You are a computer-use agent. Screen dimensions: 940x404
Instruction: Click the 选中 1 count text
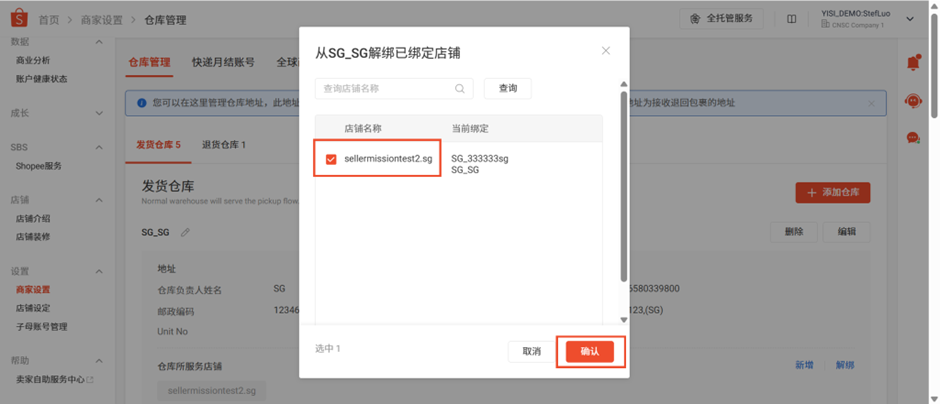coord(328,348)
